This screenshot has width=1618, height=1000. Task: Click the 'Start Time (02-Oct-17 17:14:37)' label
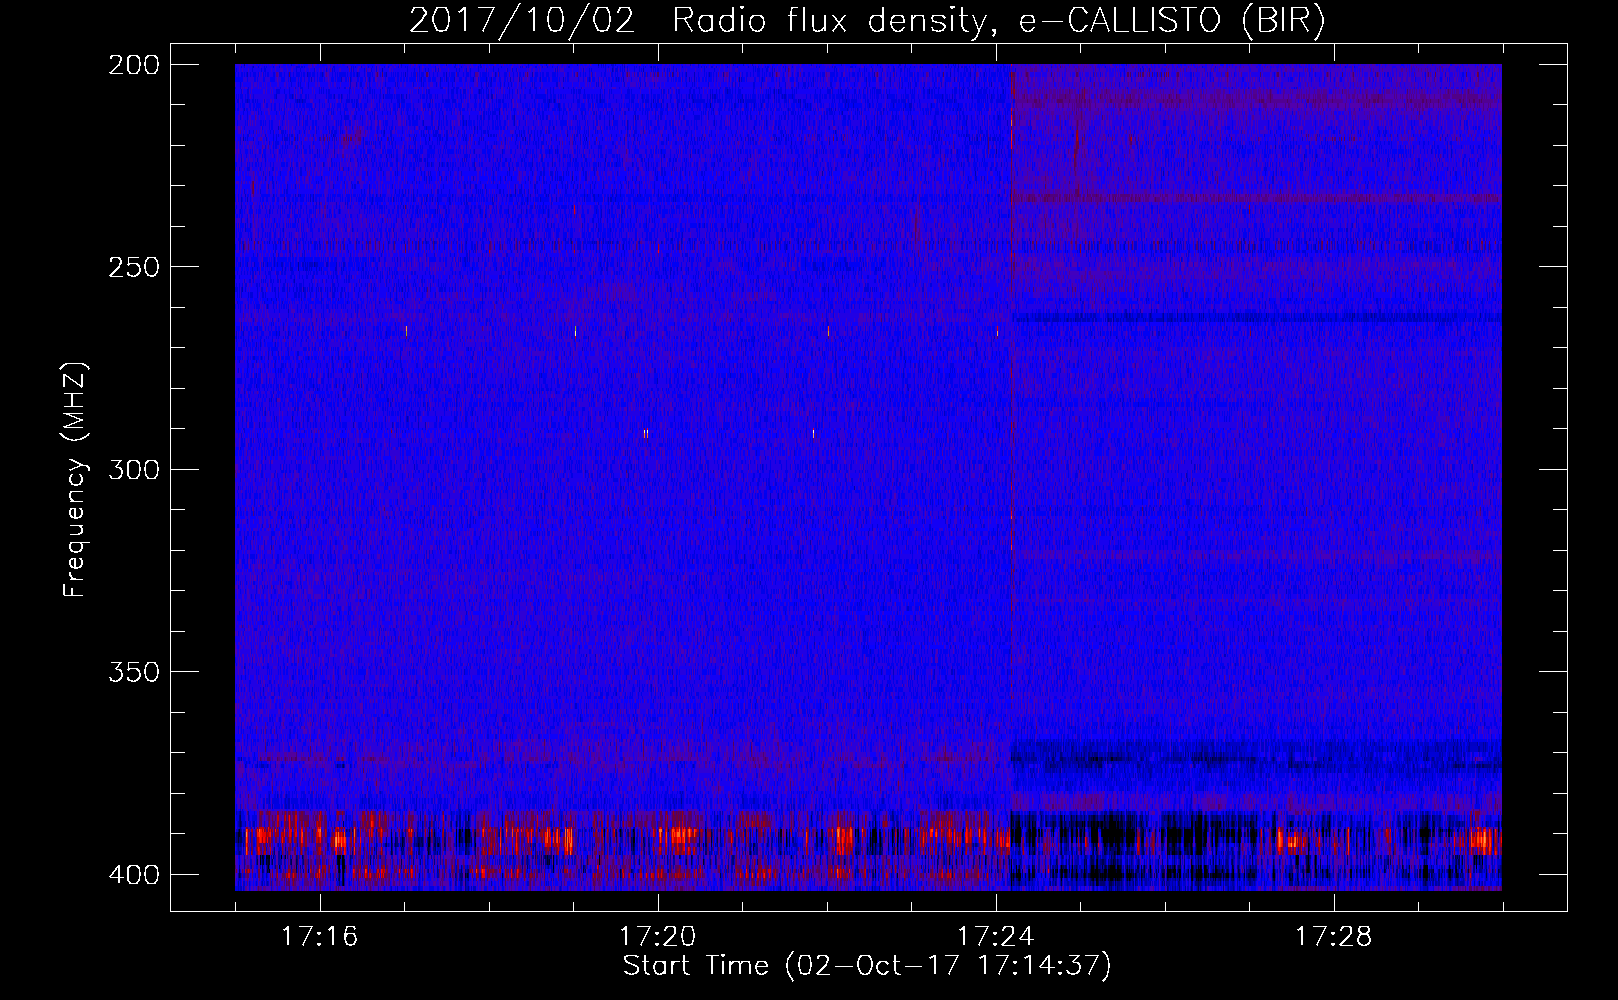tap(867, 966)
